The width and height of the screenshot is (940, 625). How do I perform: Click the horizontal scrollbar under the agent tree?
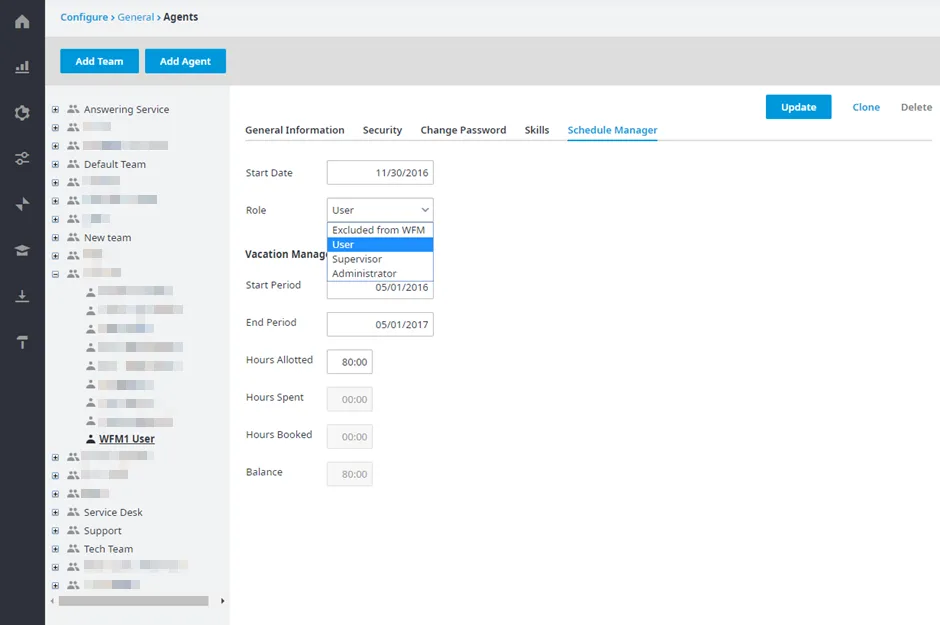tap(134, 601)
